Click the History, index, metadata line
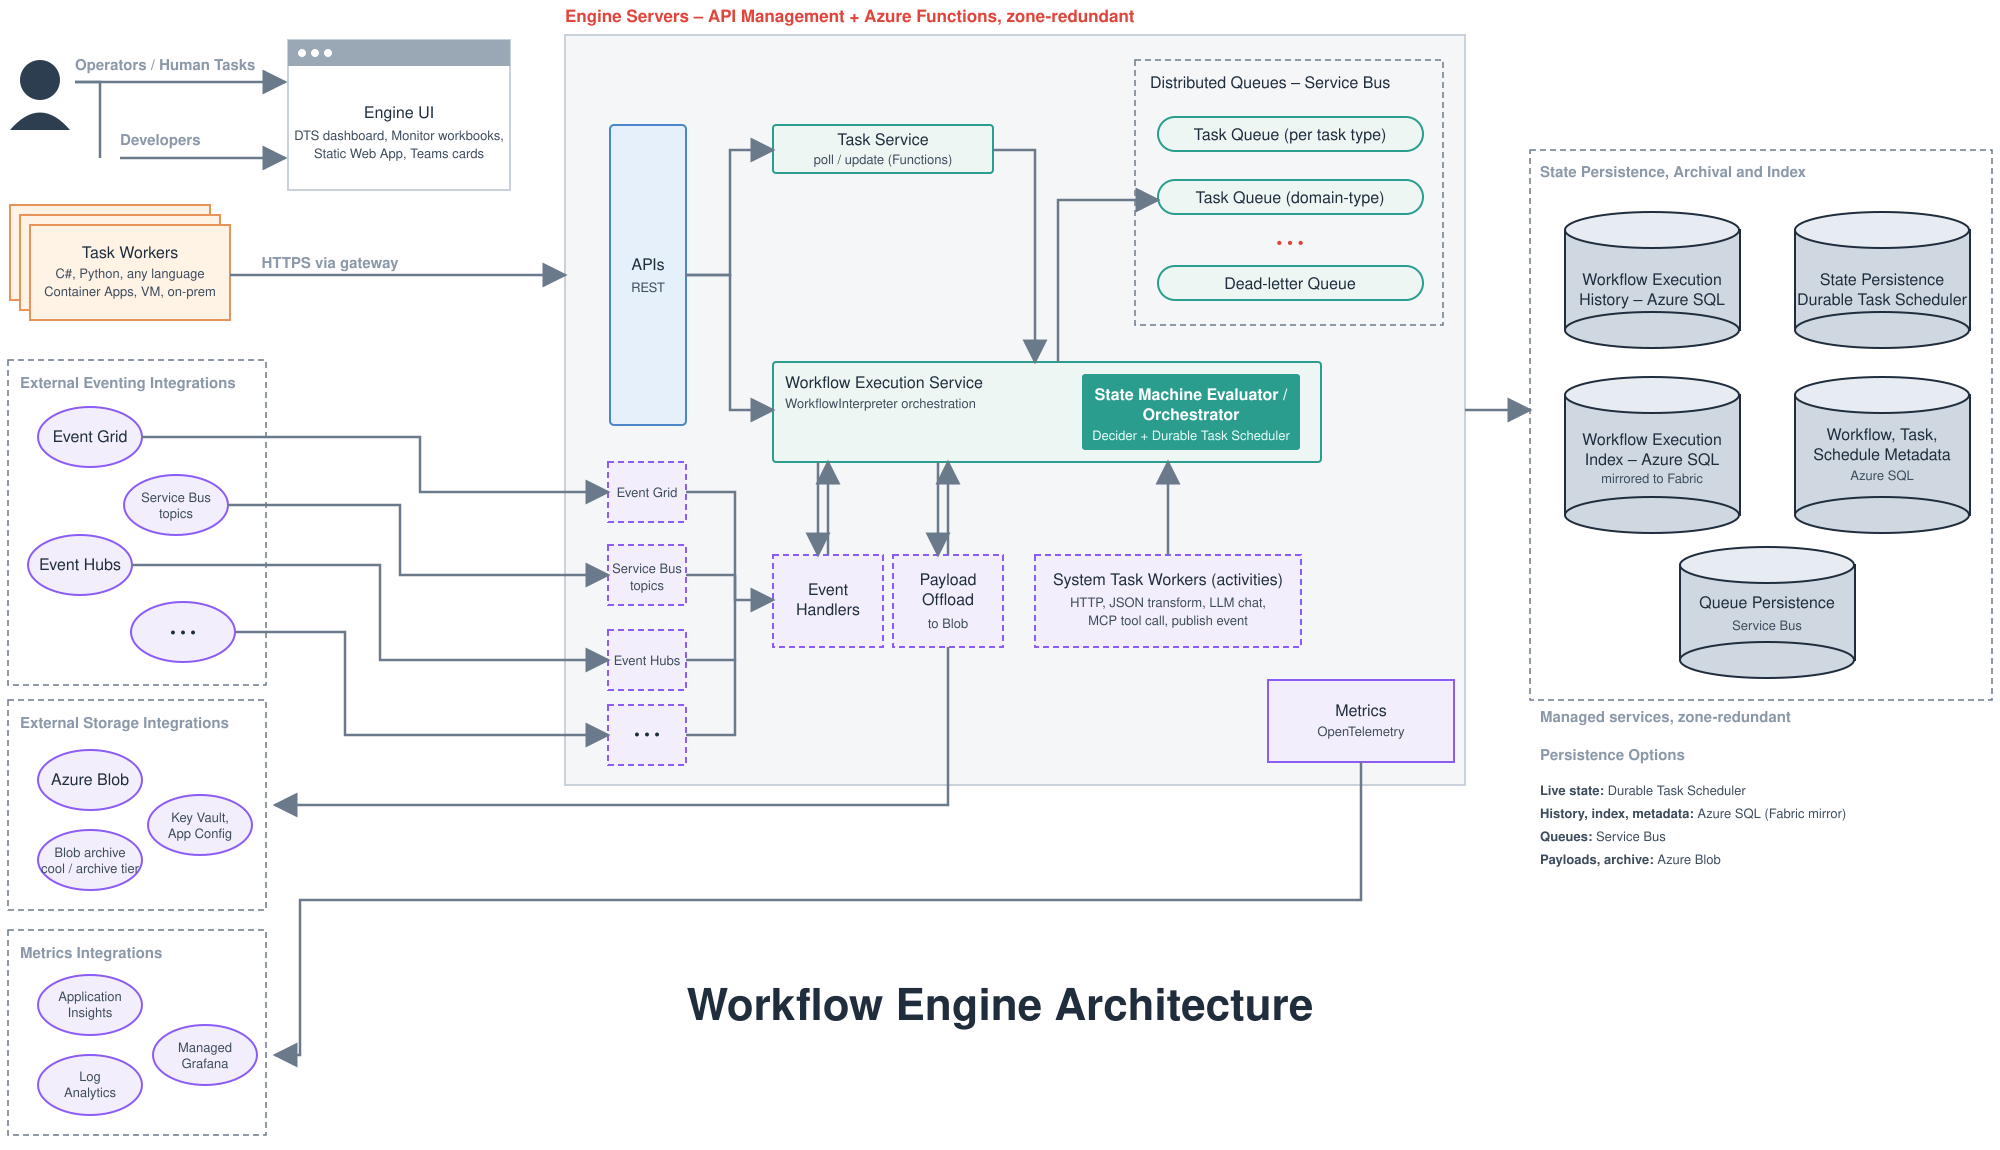 1693,813
